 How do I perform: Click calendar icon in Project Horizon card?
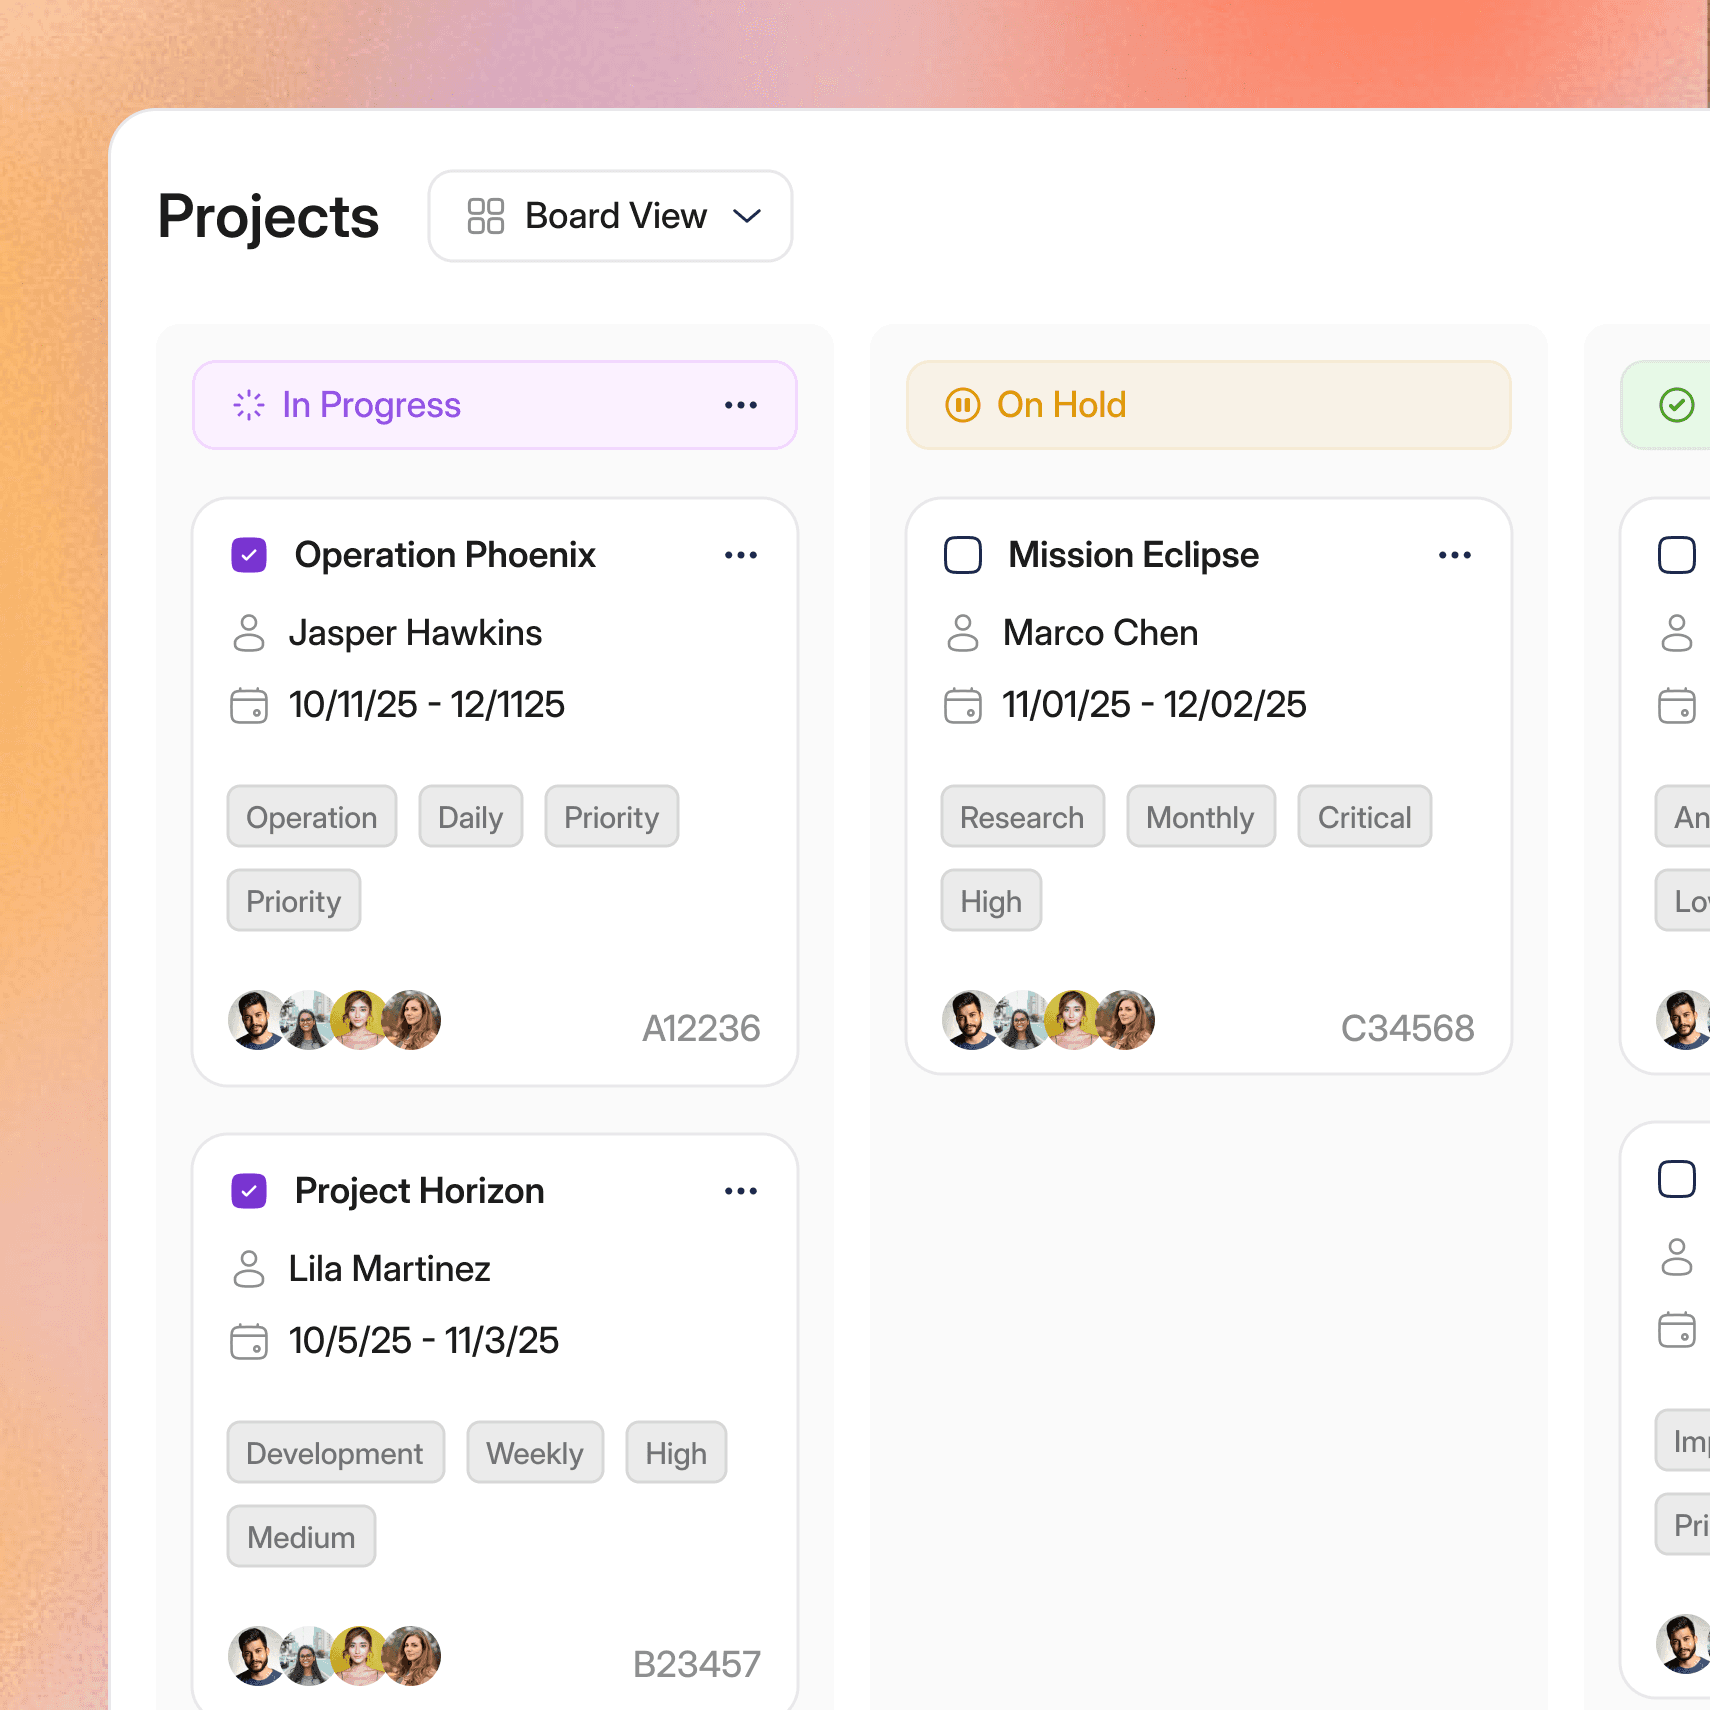pyautogui.click(x=249, y=1341)
